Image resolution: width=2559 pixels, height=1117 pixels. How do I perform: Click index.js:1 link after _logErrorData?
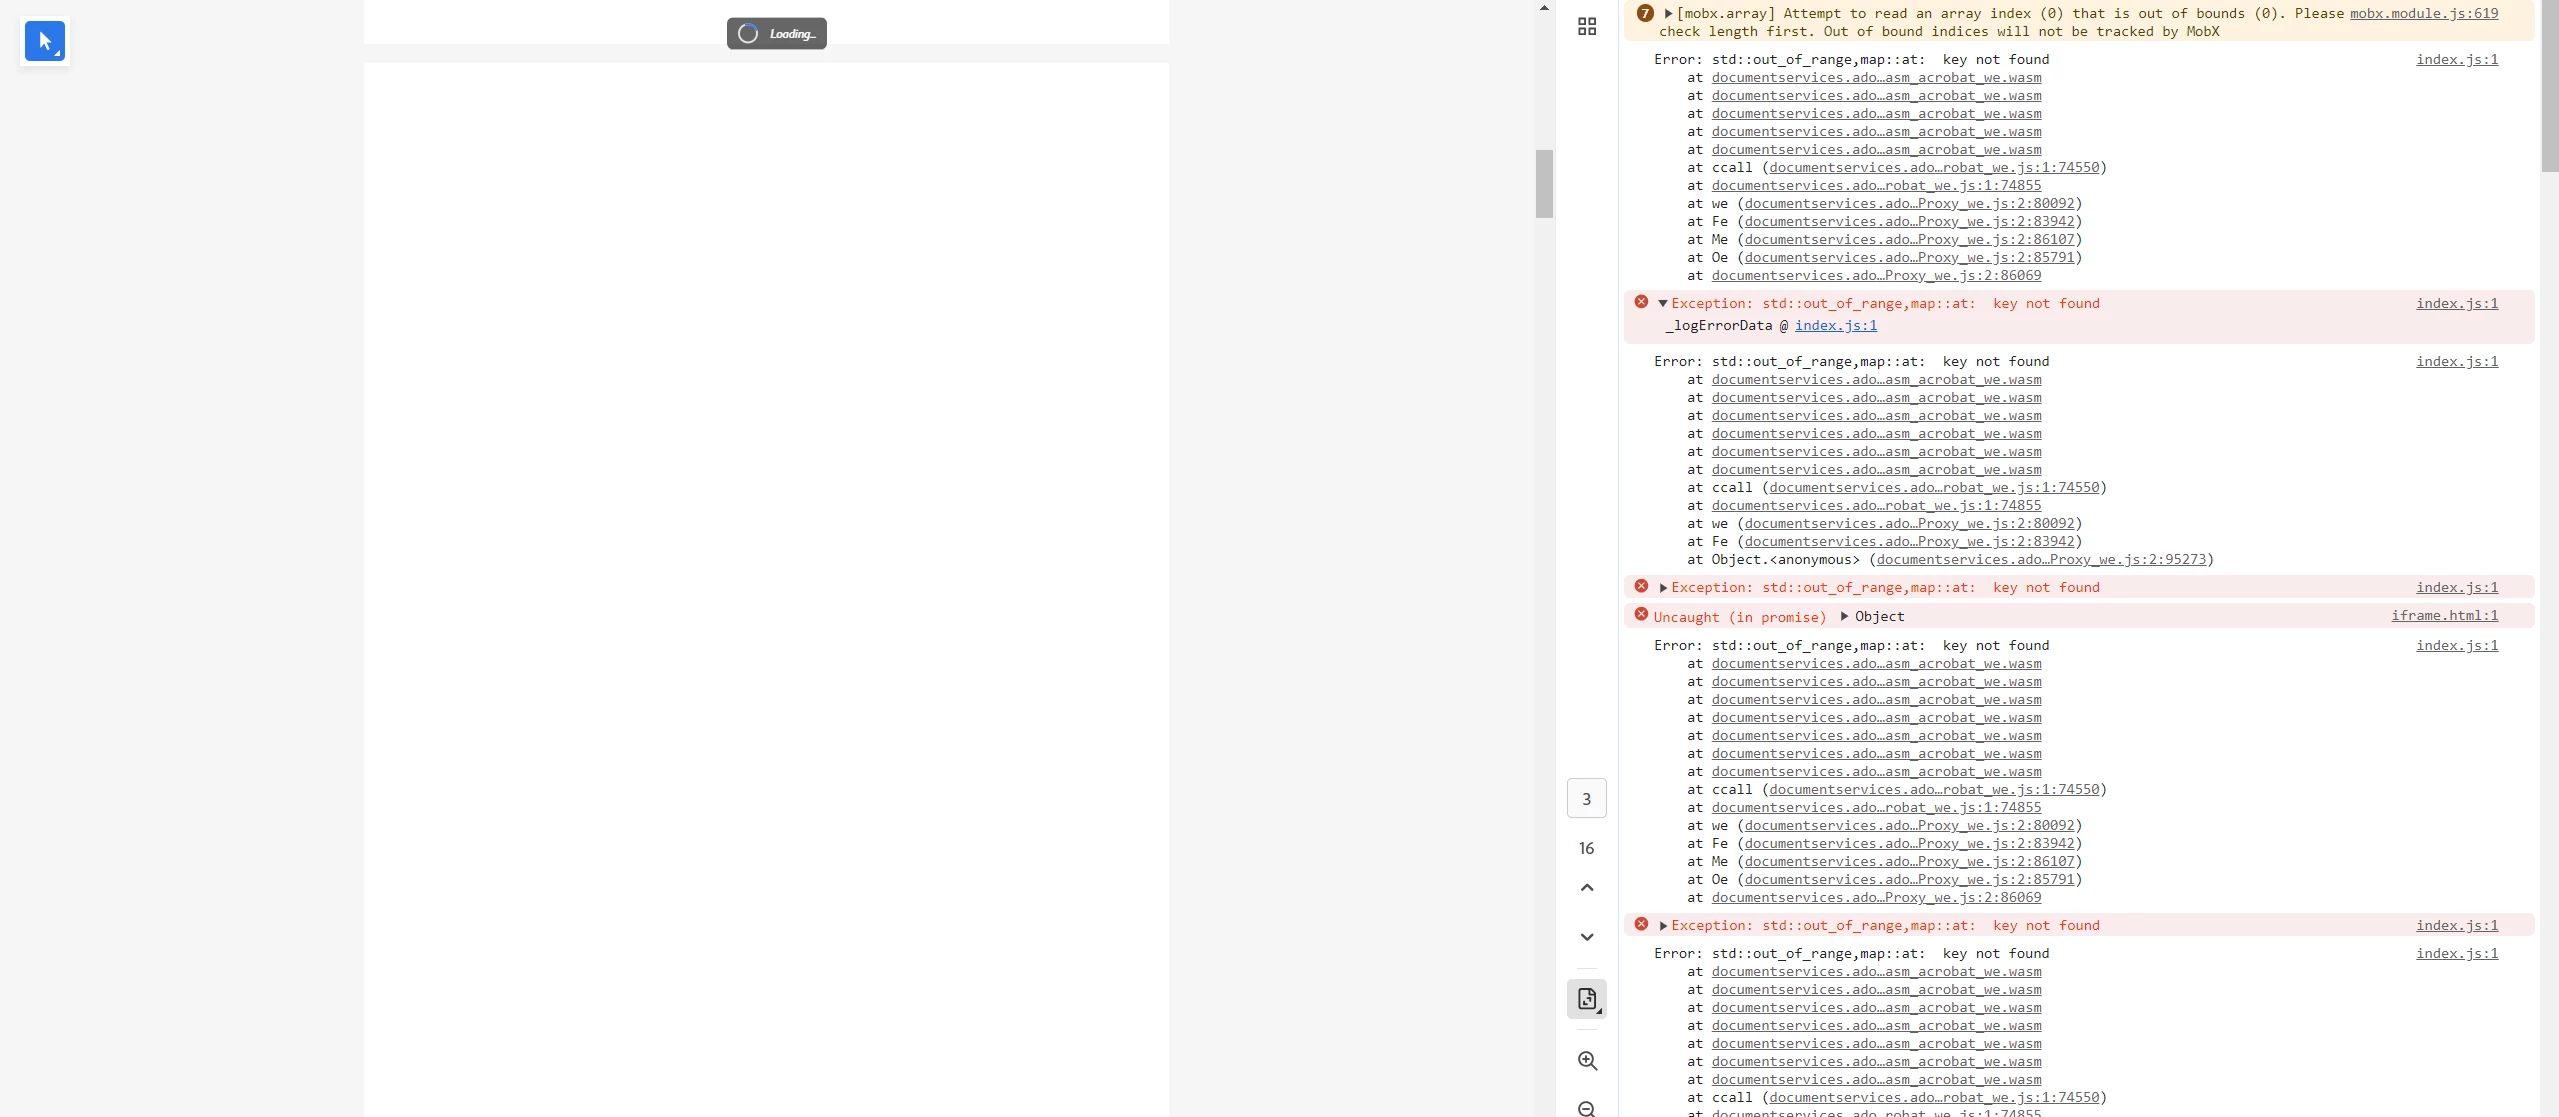click(1835, 326)
